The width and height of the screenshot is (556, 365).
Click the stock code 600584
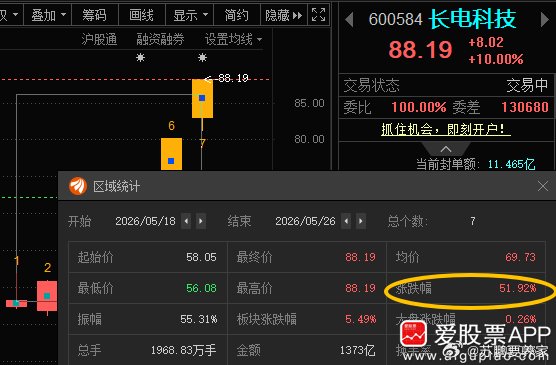click(395, 19)
